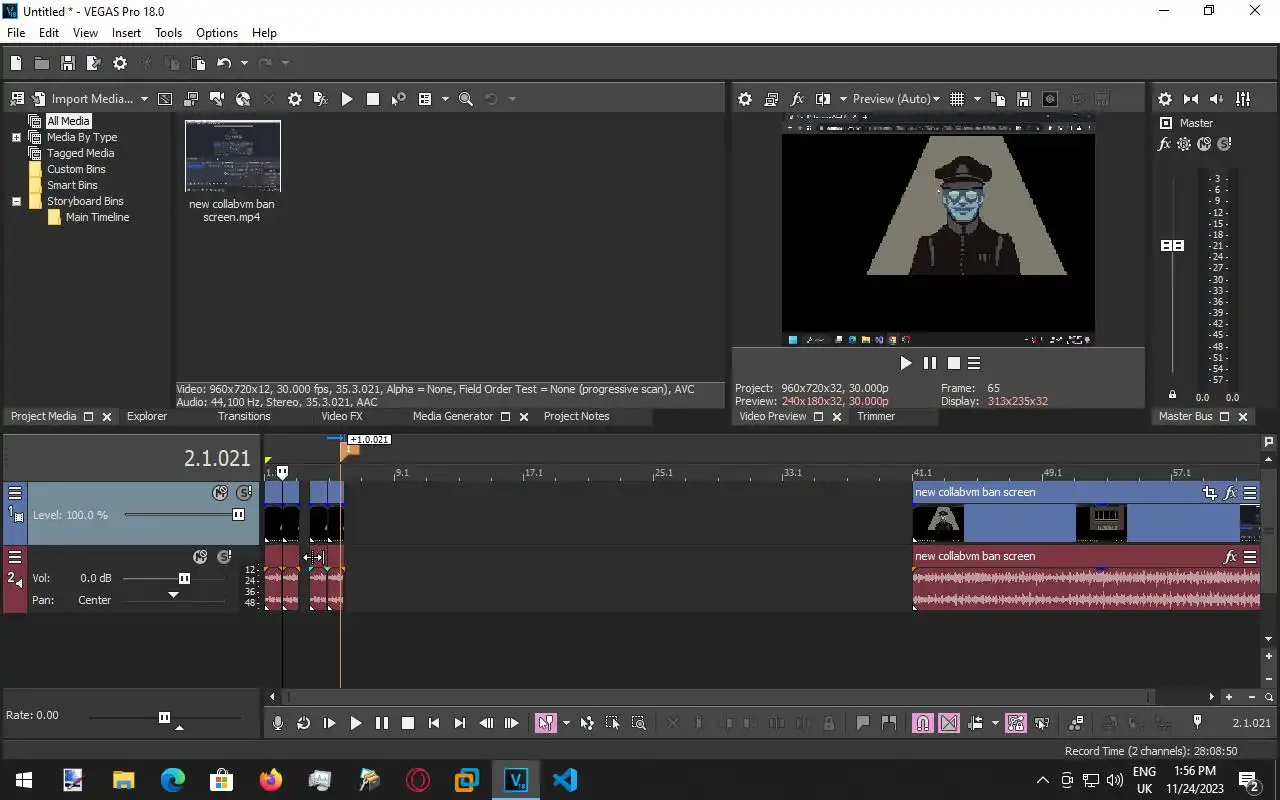Select new collabvm ban screen.mp4 thumbnail
Screen dimensions: 1280x800
[x=232, y=157]
